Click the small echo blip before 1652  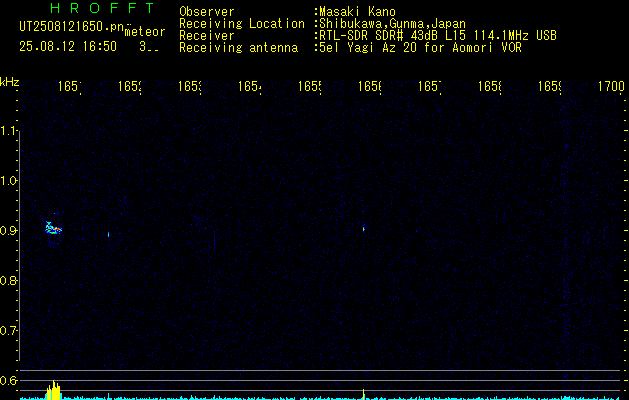click(x=108, y=234)
